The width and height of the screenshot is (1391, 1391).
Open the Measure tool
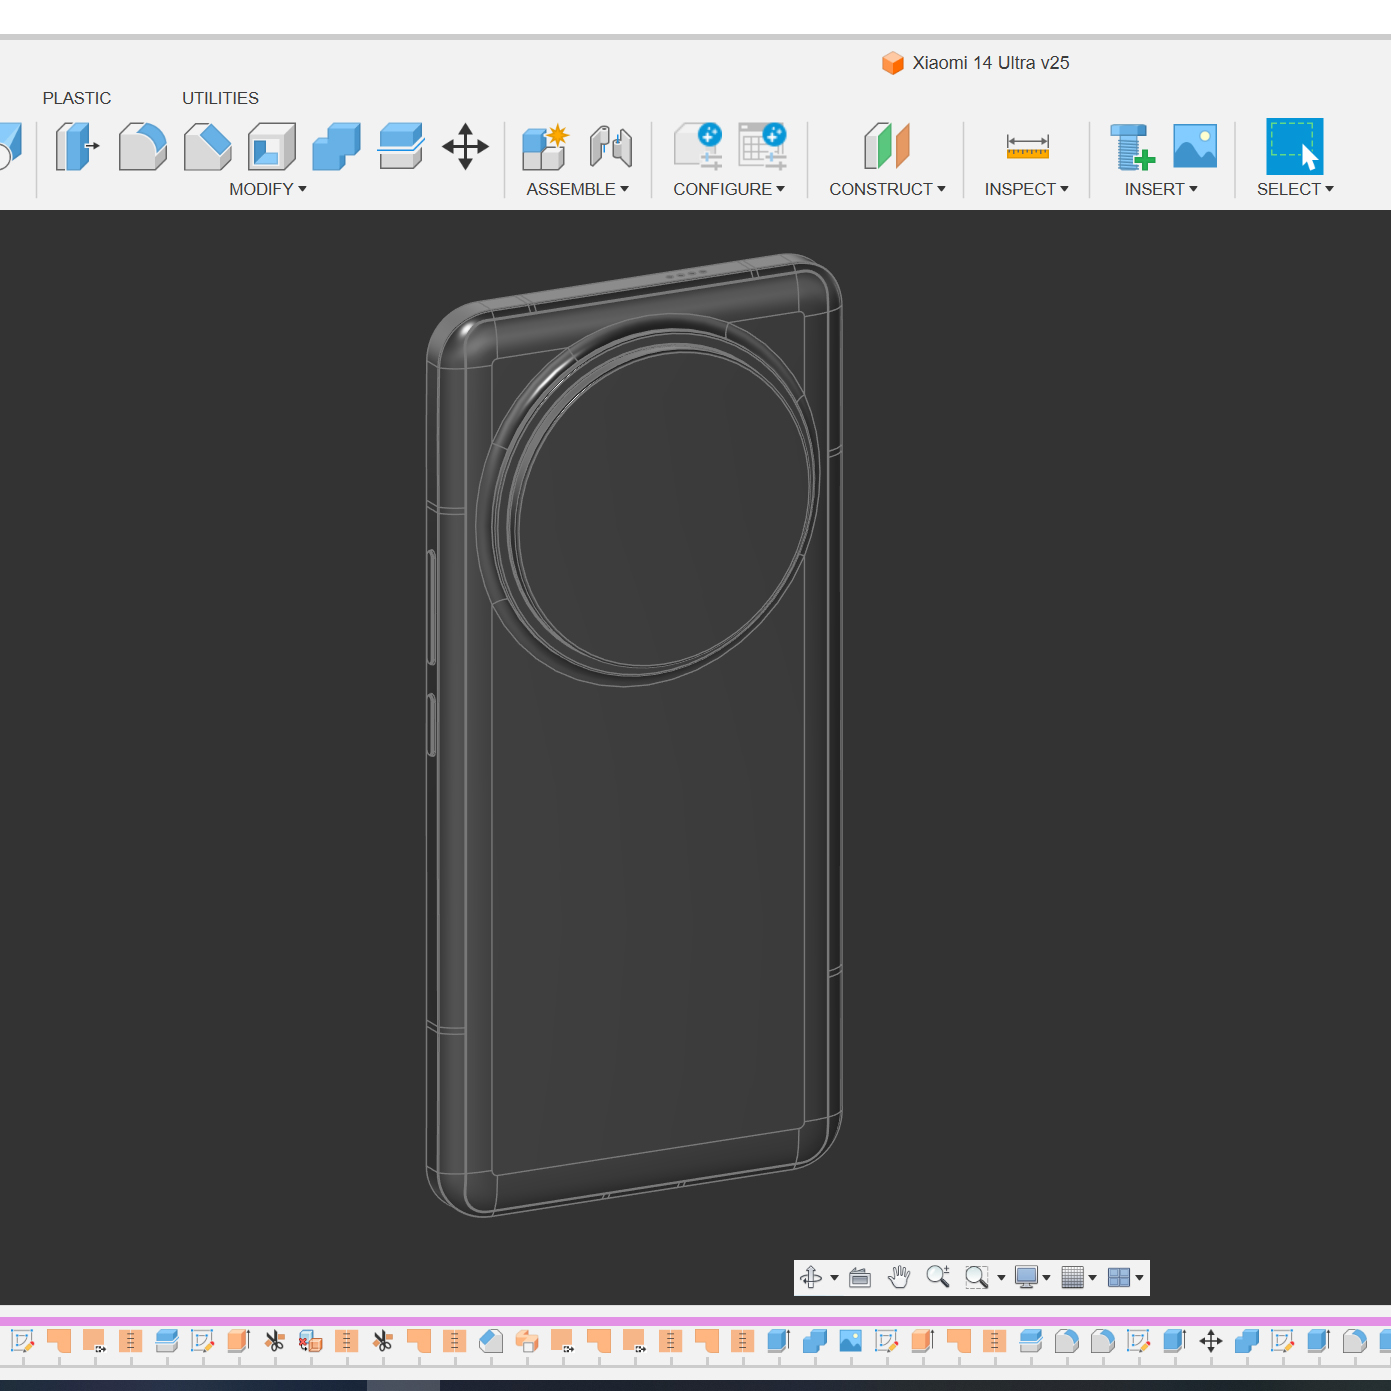point(1027,147)
